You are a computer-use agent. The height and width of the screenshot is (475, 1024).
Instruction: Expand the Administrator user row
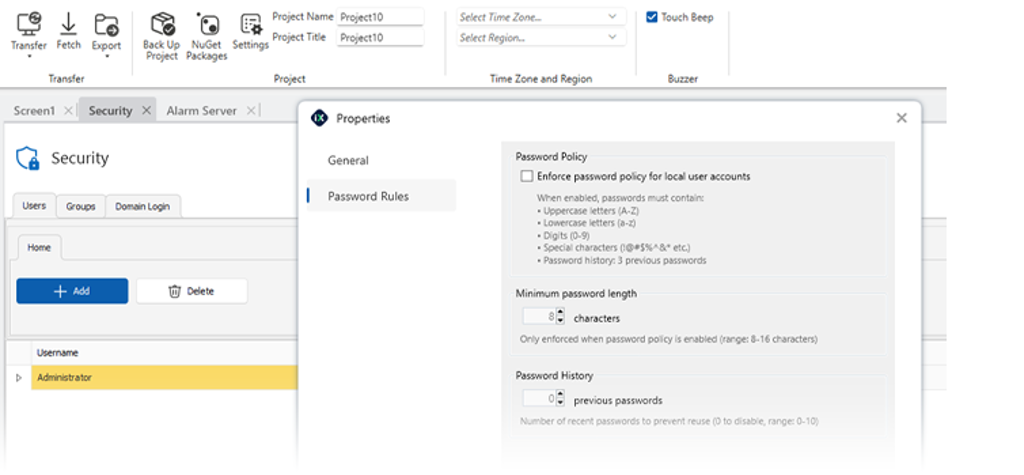[18, 378]
